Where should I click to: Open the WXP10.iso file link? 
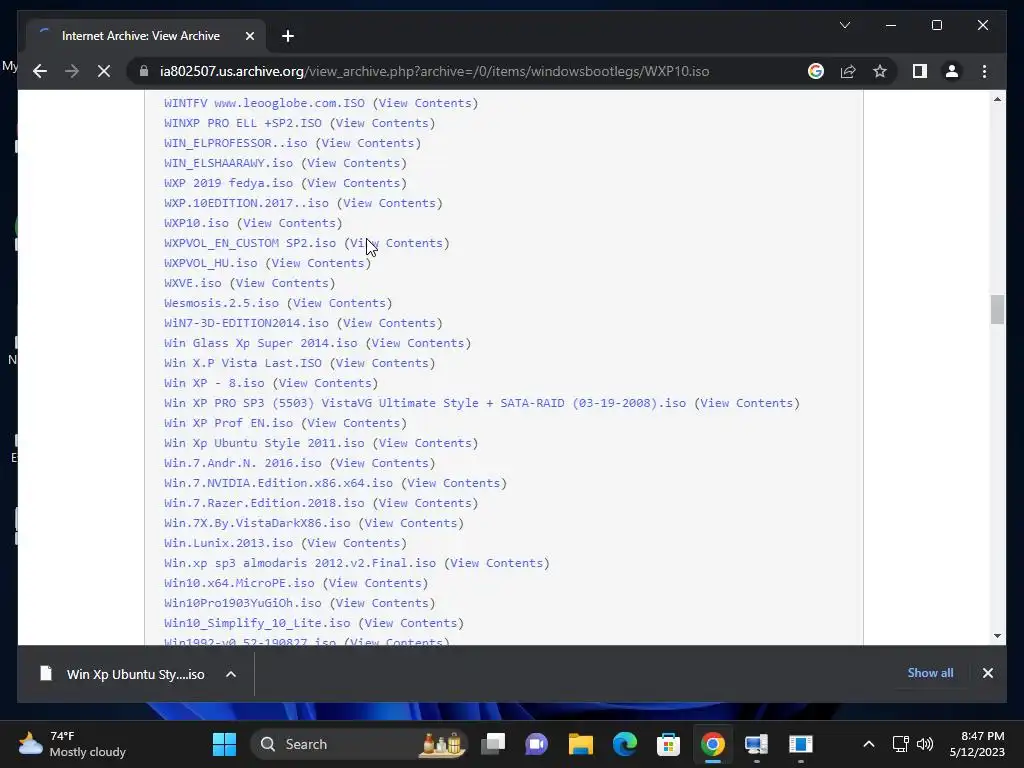tap(197, 223)
